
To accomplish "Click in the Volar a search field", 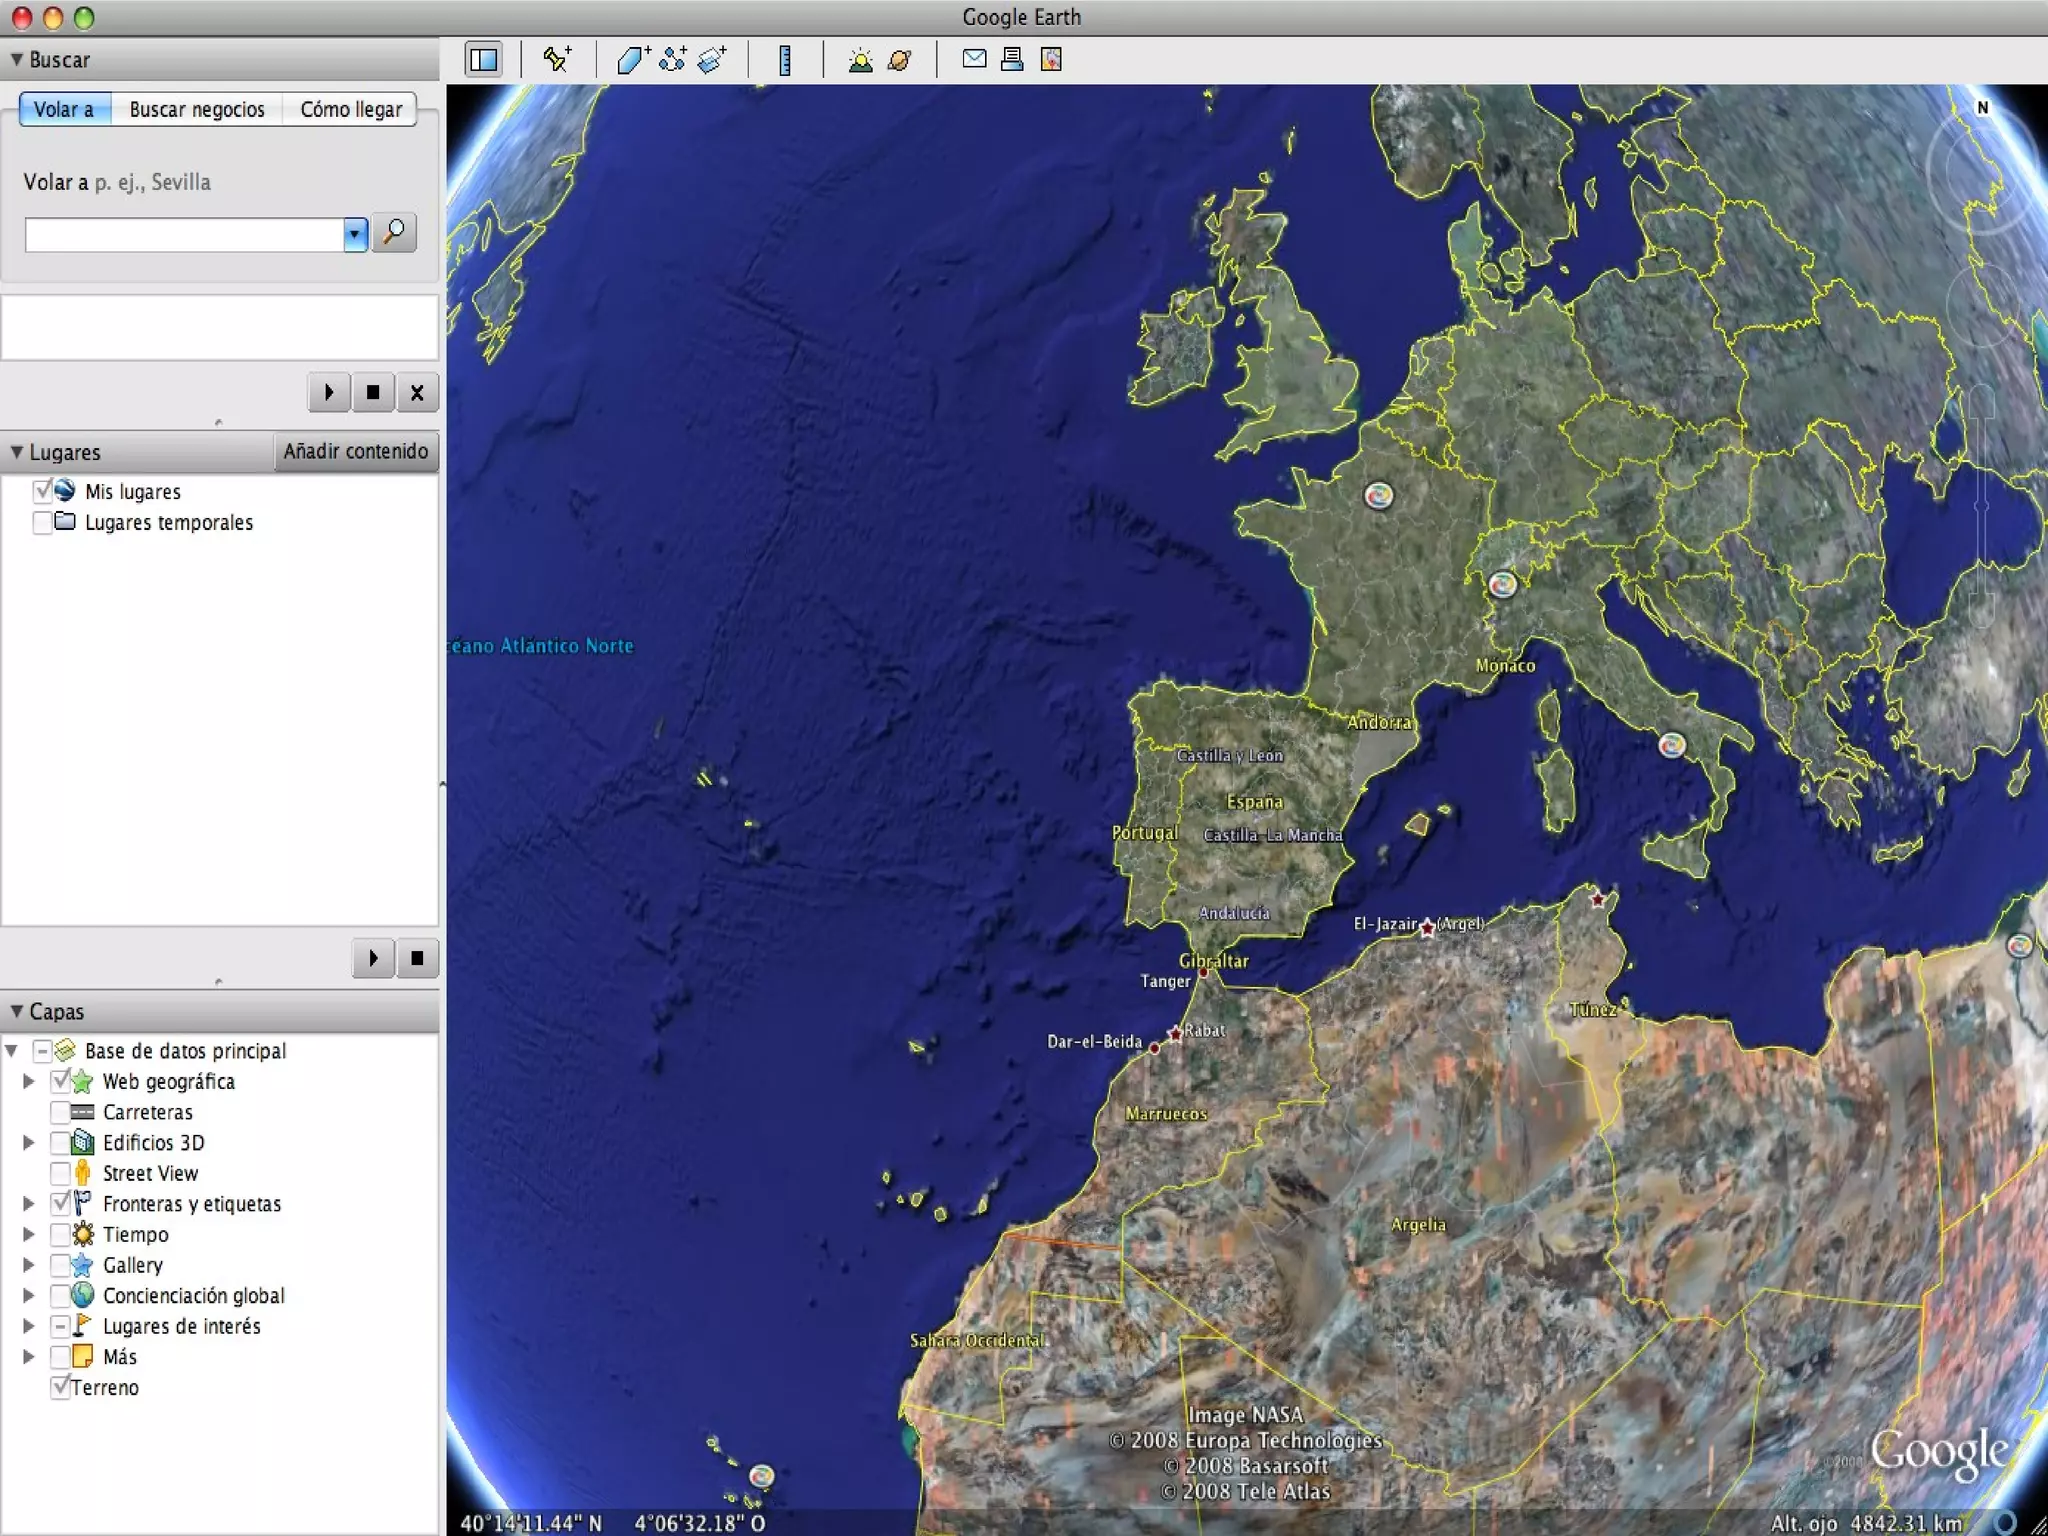I will (x=184, y=234).
